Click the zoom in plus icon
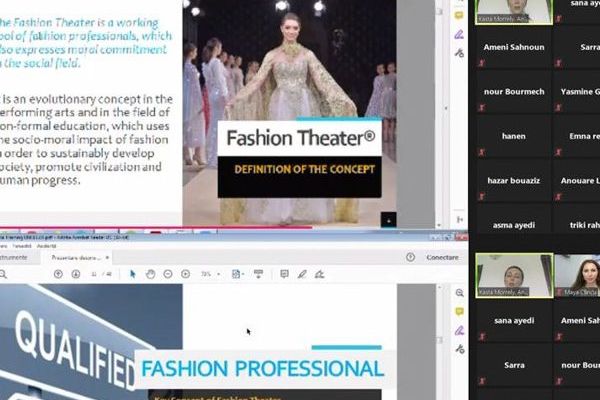 pyautogui.click(x=184, y=274)
